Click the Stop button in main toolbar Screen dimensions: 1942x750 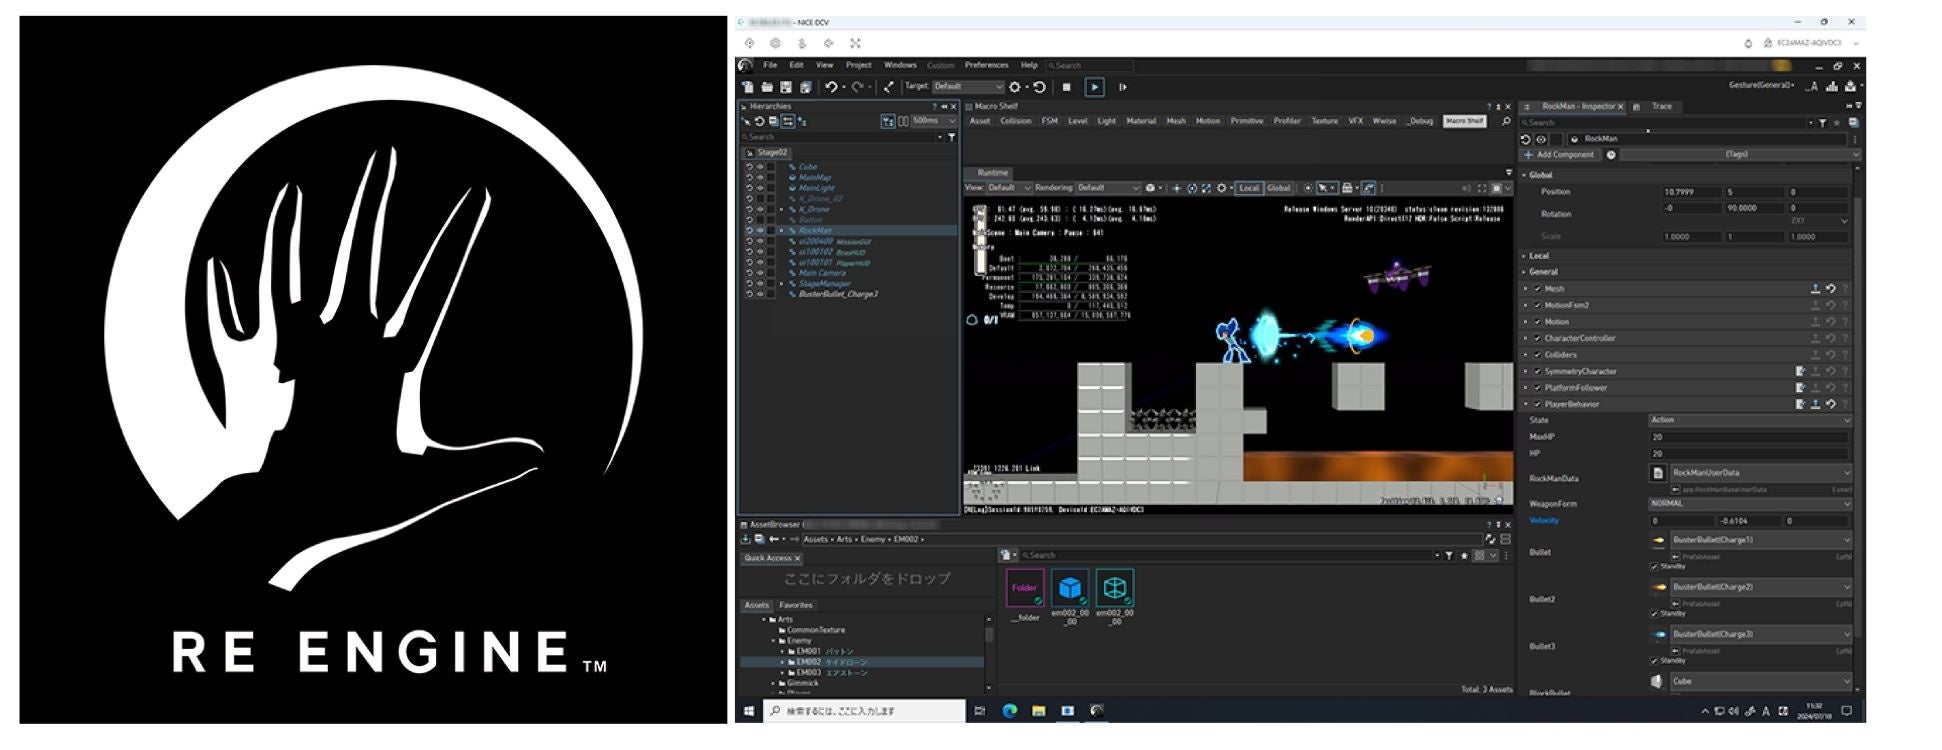pos(1066,87)
